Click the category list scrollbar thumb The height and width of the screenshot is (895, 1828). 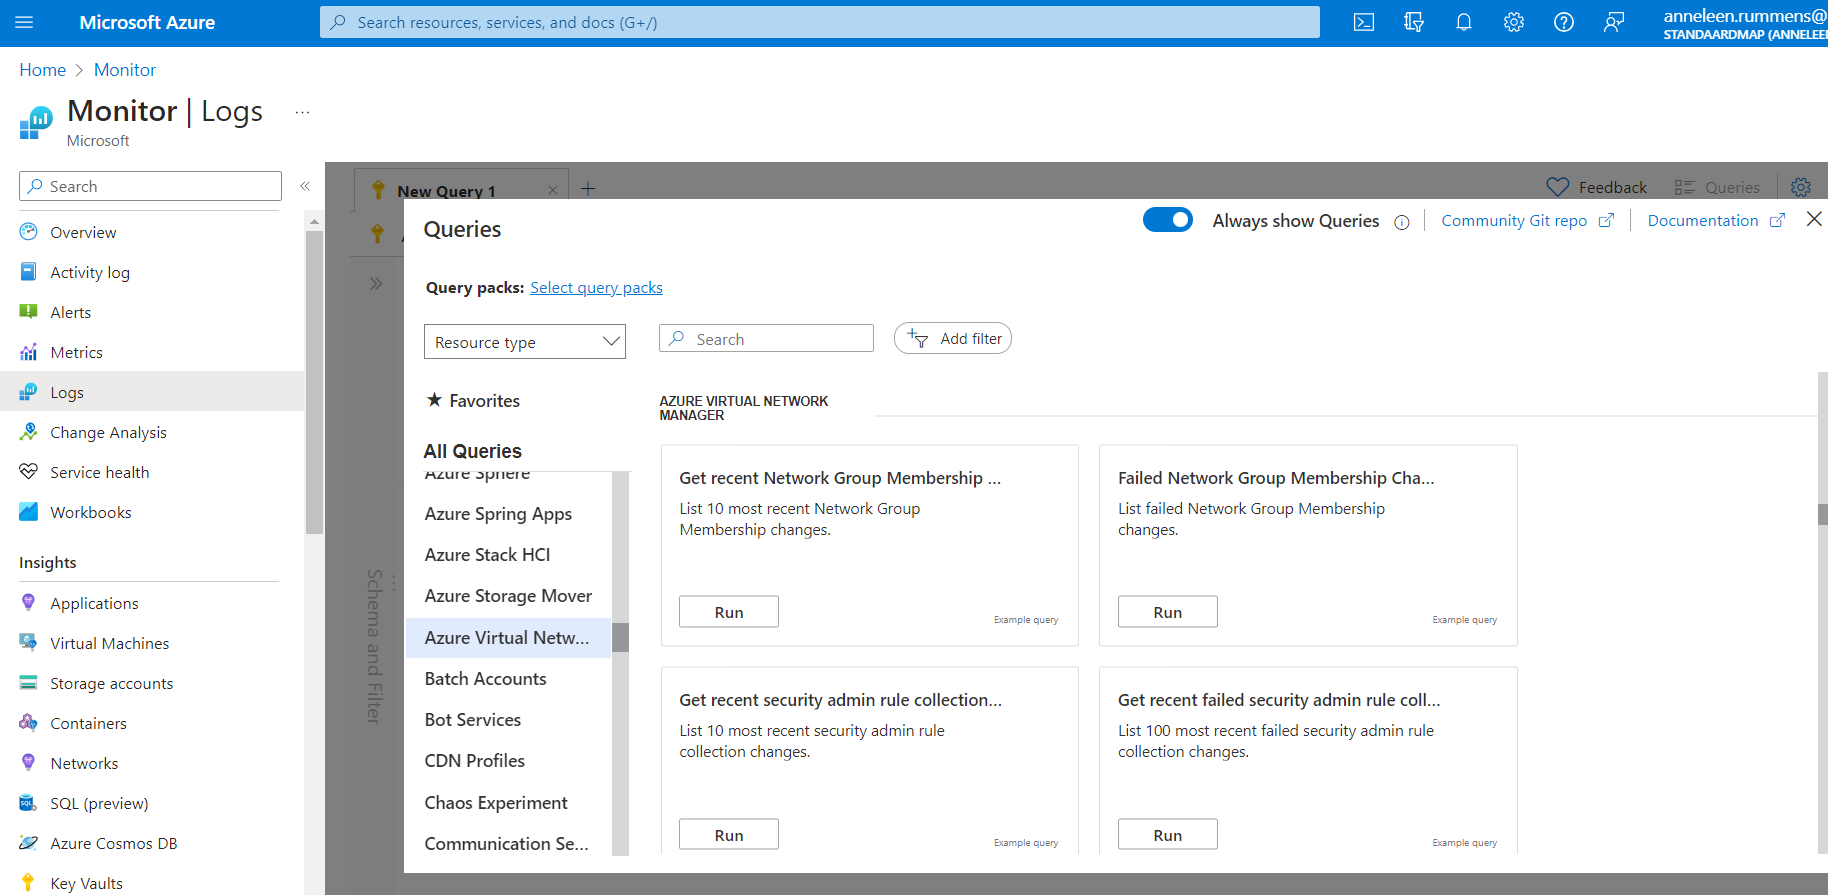coord(620,637)
